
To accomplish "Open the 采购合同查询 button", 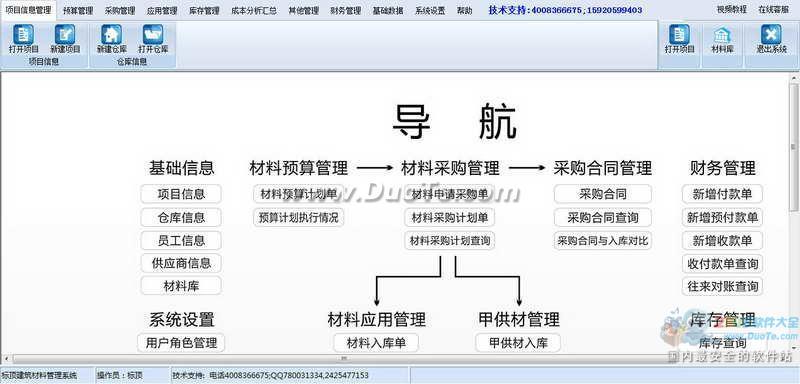I will [x=603, y=218].
